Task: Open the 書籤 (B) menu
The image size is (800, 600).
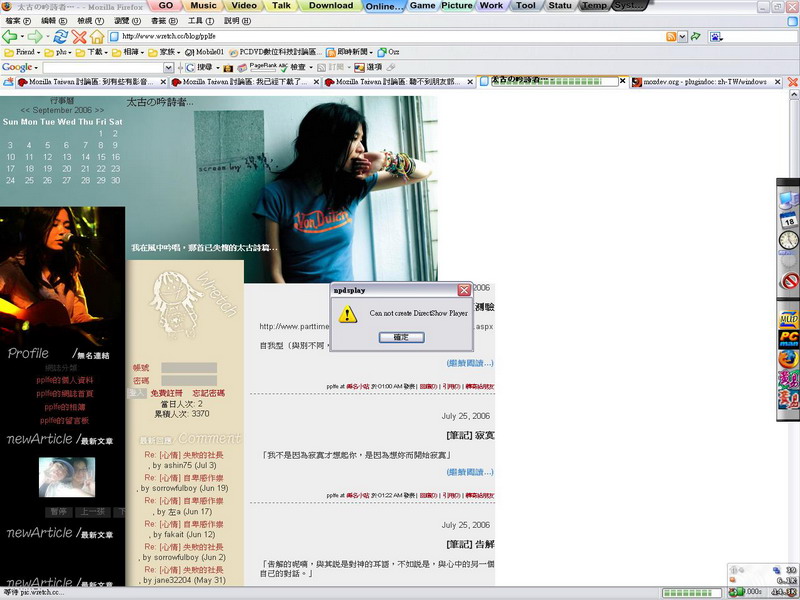Action: tap(164, 21)
